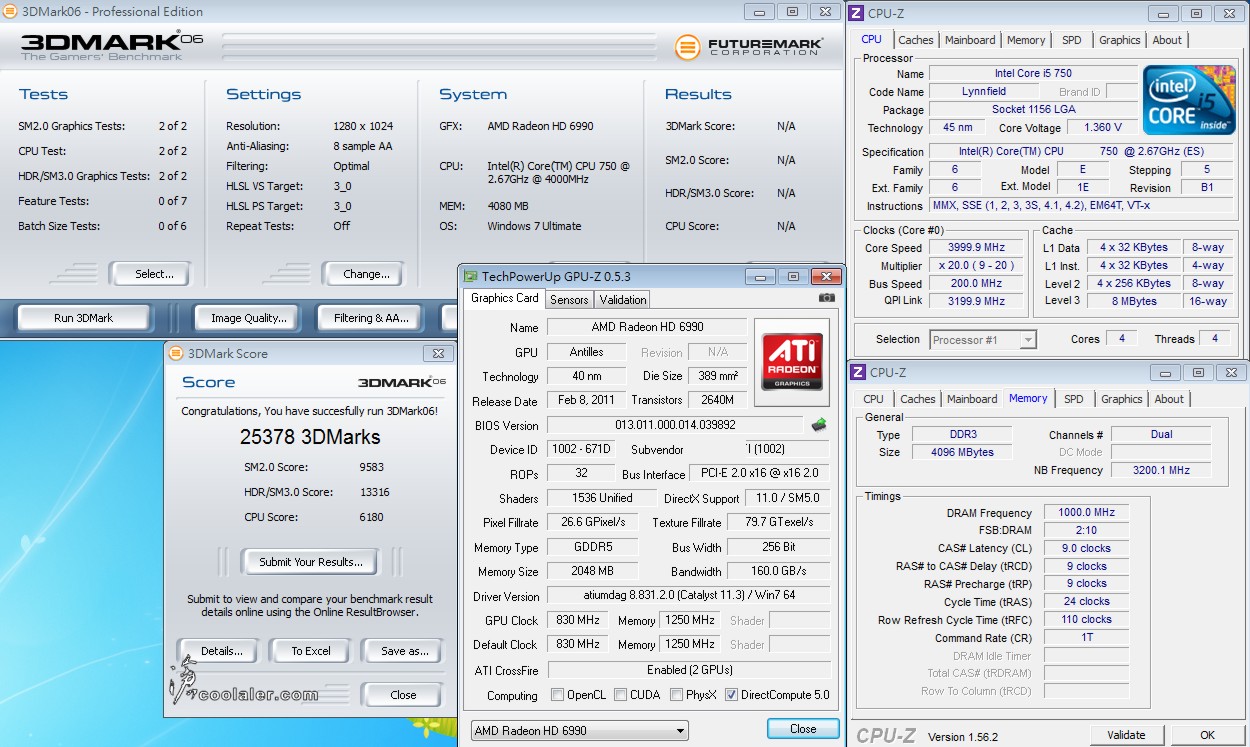The height and width of the screenshot is (747, 1250).
Task: Open SPD tab in upper CPU-Z window
Action: 1072,40
